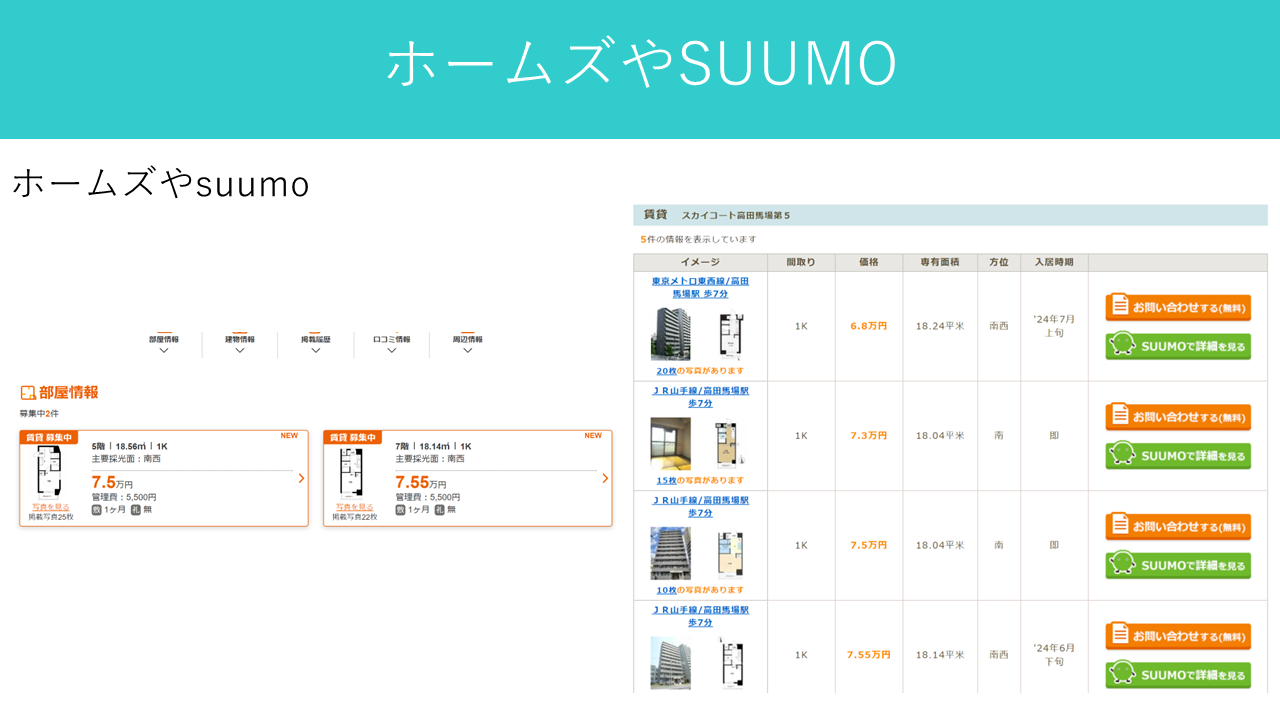Screen dimensions: 1280x720
Task: Click the スカイコート高田馬場第5 header text
Action: 736,216
